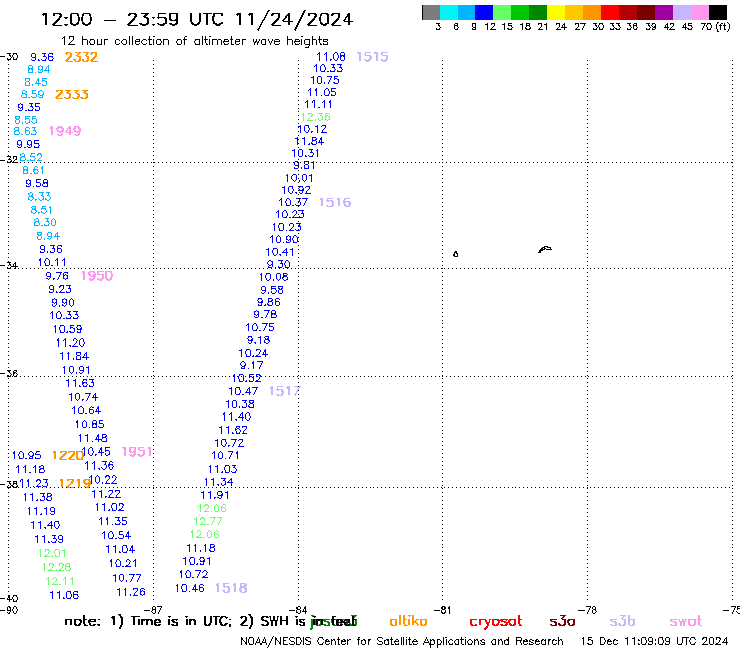Image resolution: width=740 pixels, height=650 pixels.
Task: Click the light blue value 8.45
Action: [36, 82]
